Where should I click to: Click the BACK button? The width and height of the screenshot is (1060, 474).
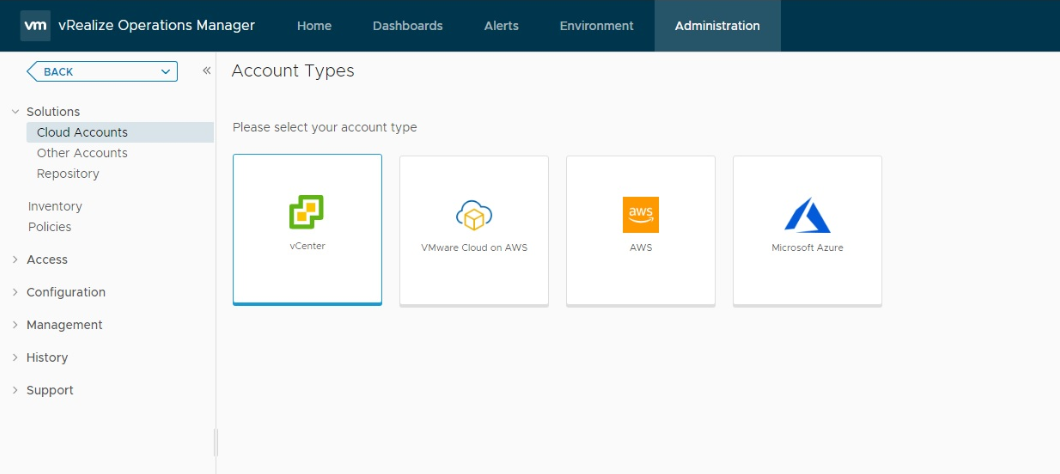pos(102,72)
